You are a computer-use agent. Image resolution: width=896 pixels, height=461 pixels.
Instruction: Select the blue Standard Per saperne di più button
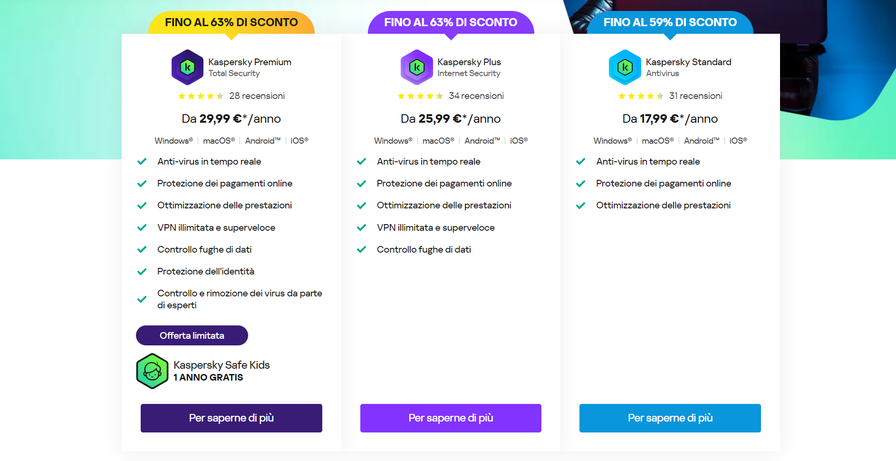tap(670, 418)
